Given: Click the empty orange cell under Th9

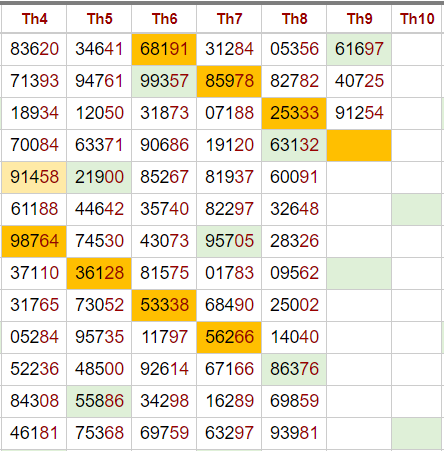Looking at the screenshot, I should (x=359, y=145).
